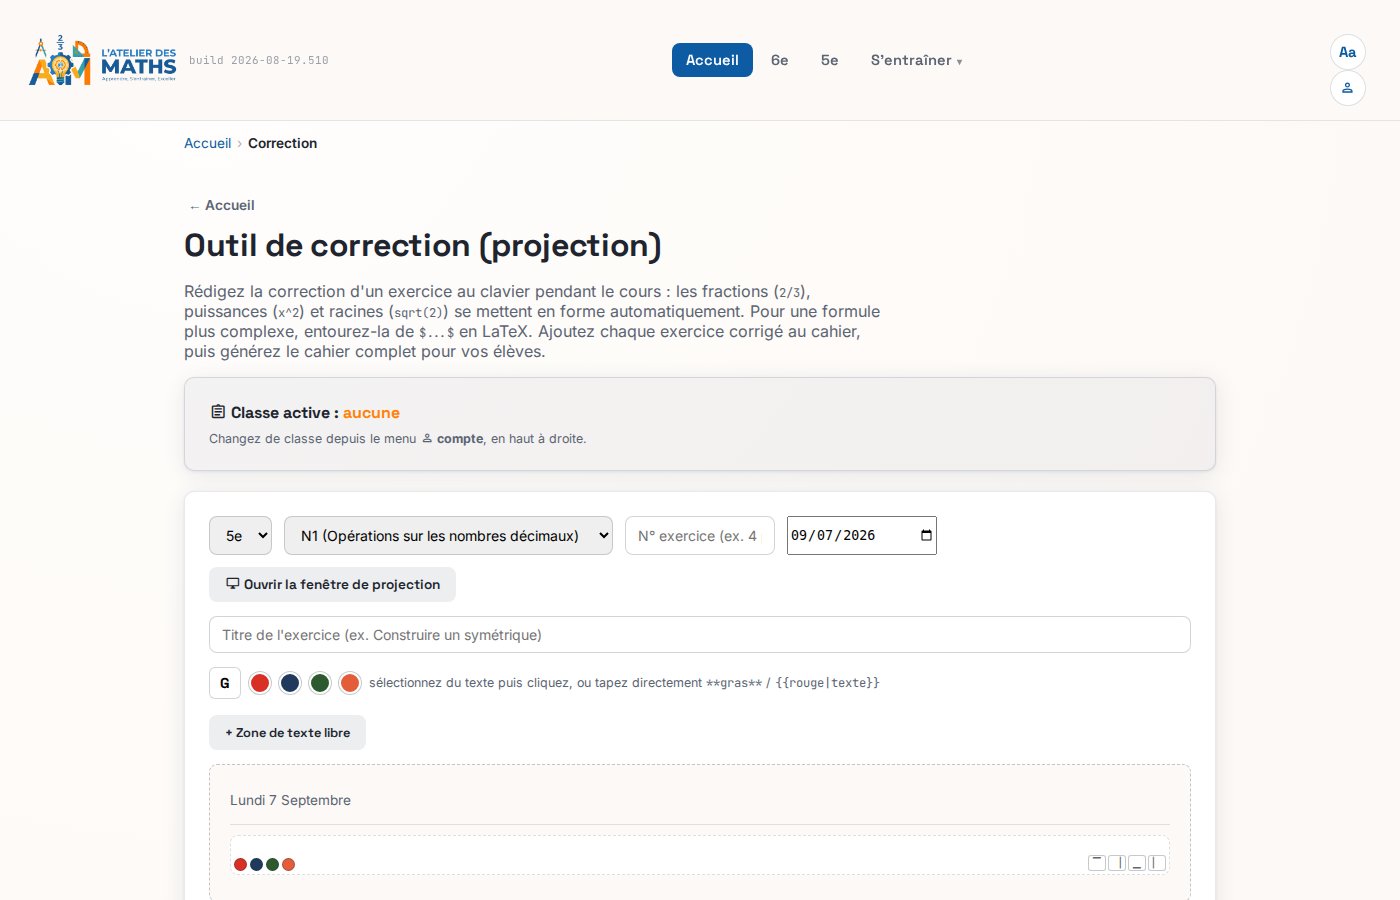Click the Accueil breadcrumb link

click(x=207, y=143)
